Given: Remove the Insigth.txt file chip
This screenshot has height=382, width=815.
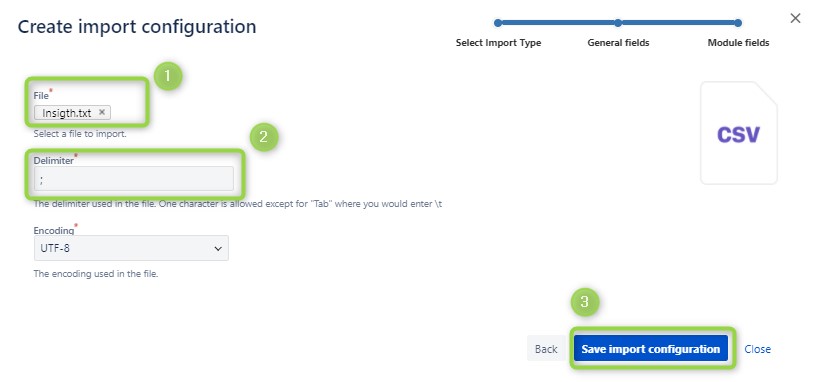Looking at the screenshot, I should (102, 112).
